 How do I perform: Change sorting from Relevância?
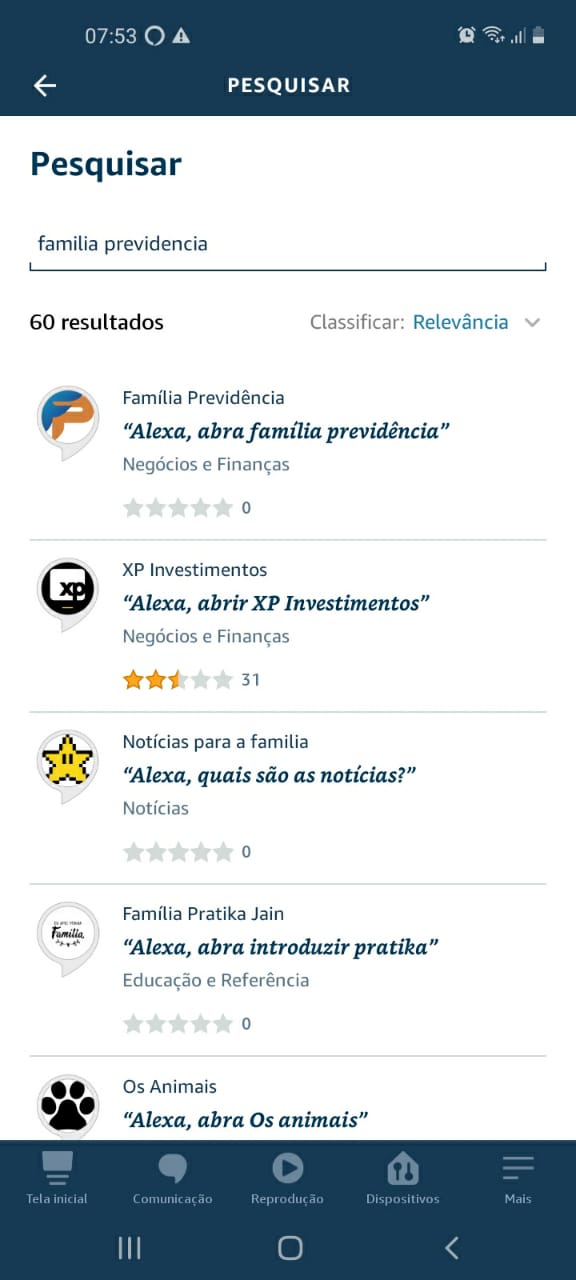461,322
